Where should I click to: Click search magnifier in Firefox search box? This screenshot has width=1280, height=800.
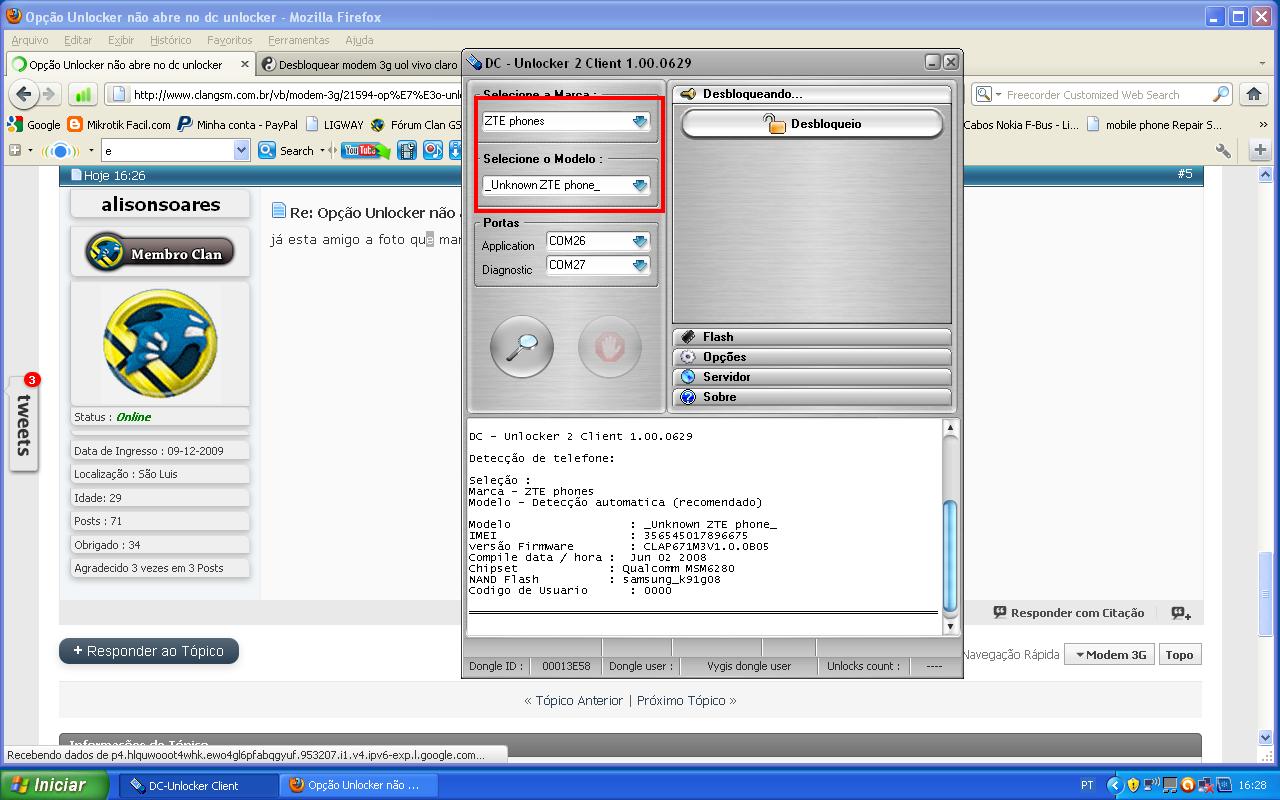click(1221, 95)
